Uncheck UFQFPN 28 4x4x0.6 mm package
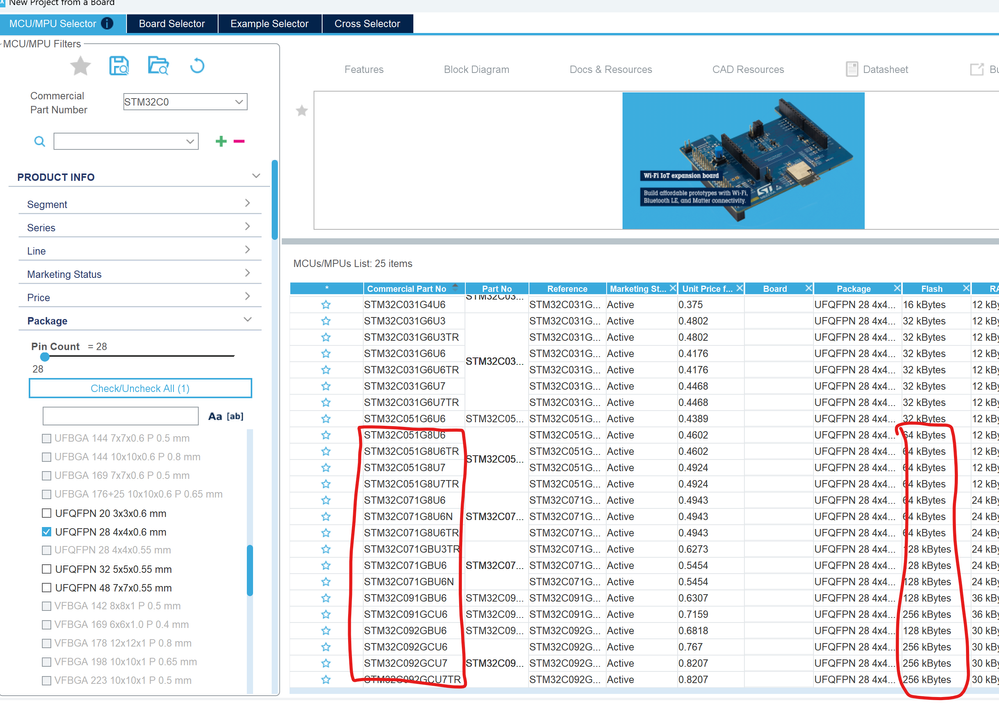This screenshot has height=704, width=999. tap(47, 532)
